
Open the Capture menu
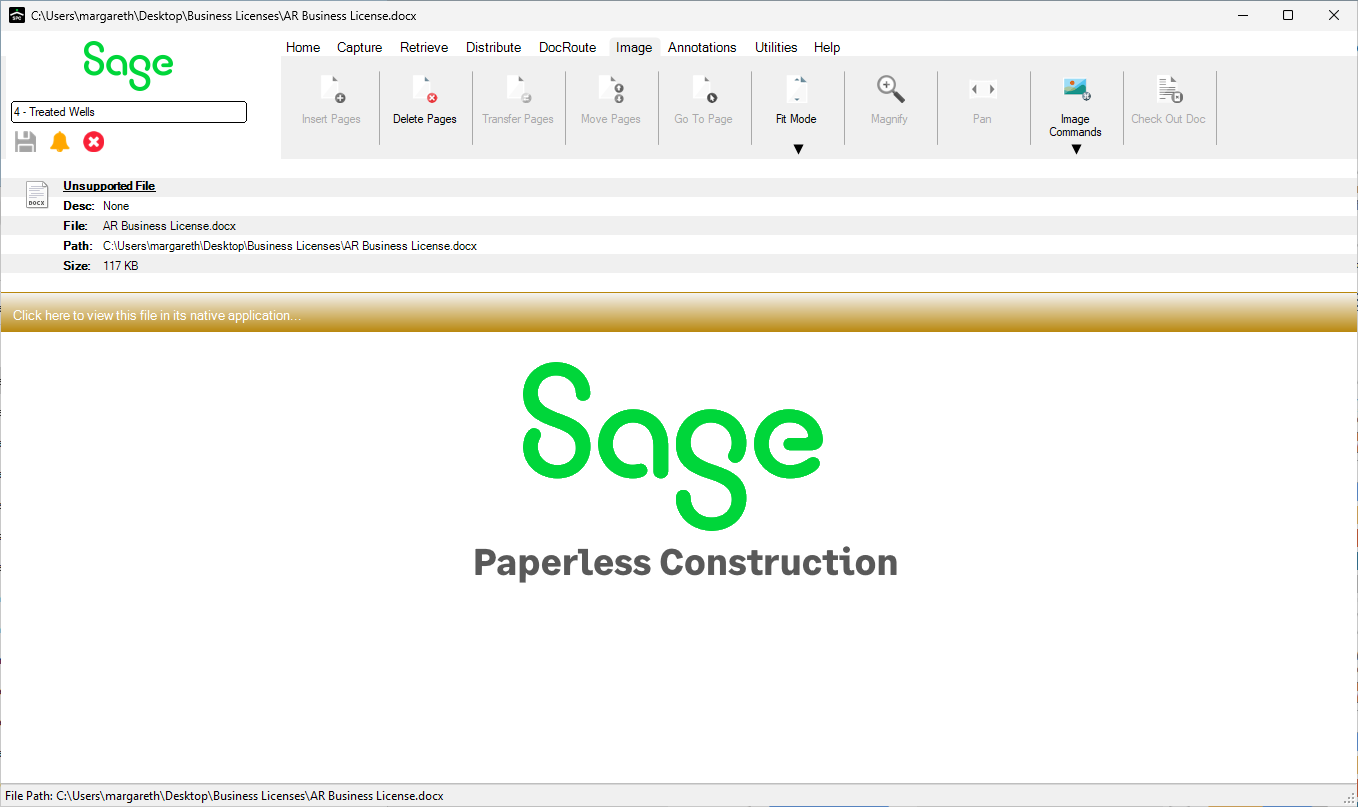click(360, 47)
